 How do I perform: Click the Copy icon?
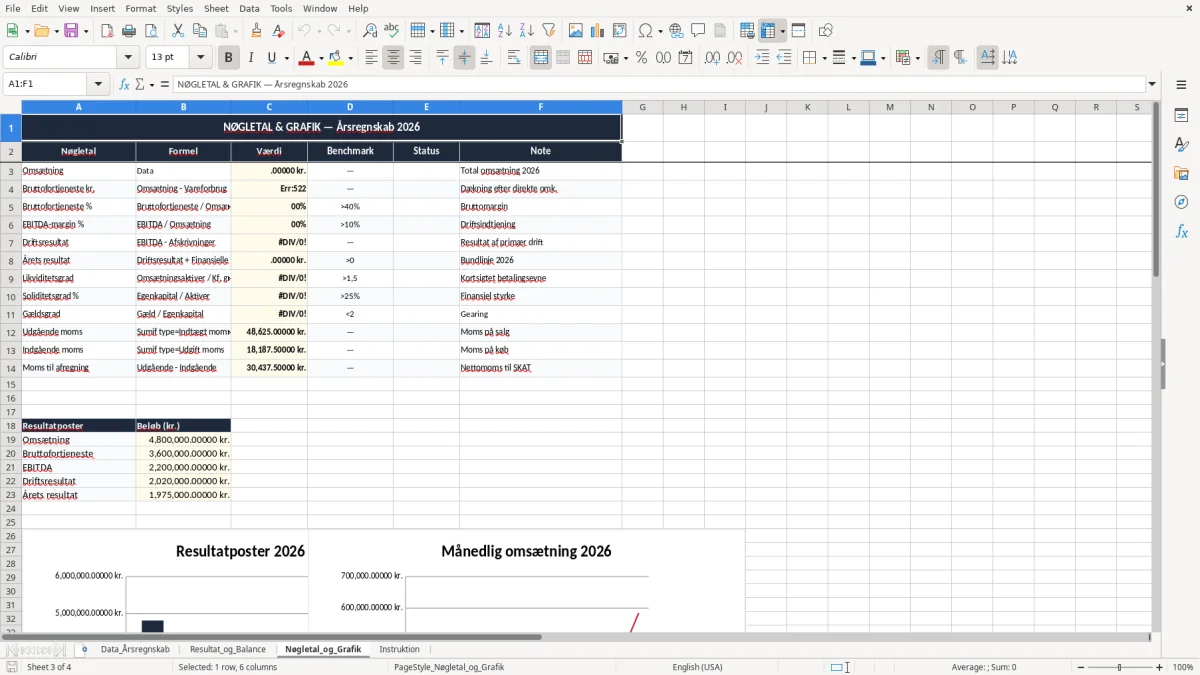tap(200, 31)
